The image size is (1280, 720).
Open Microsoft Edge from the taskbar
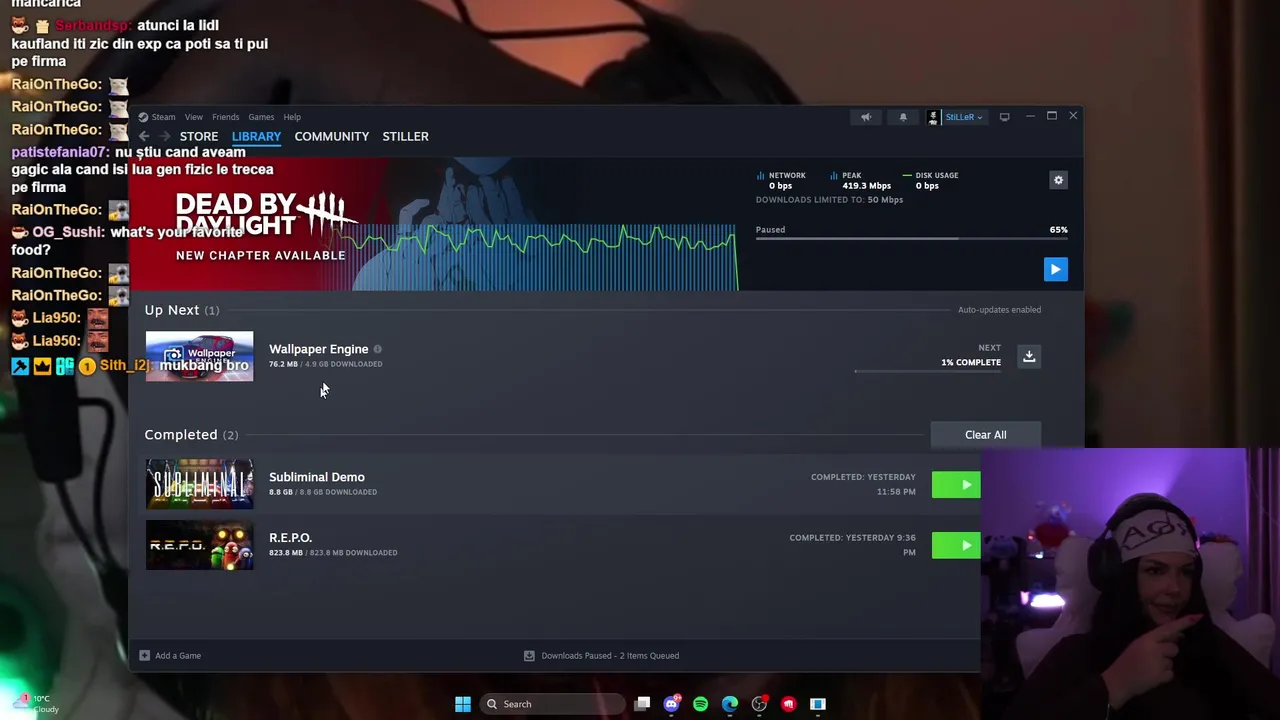tap(730, 704)
